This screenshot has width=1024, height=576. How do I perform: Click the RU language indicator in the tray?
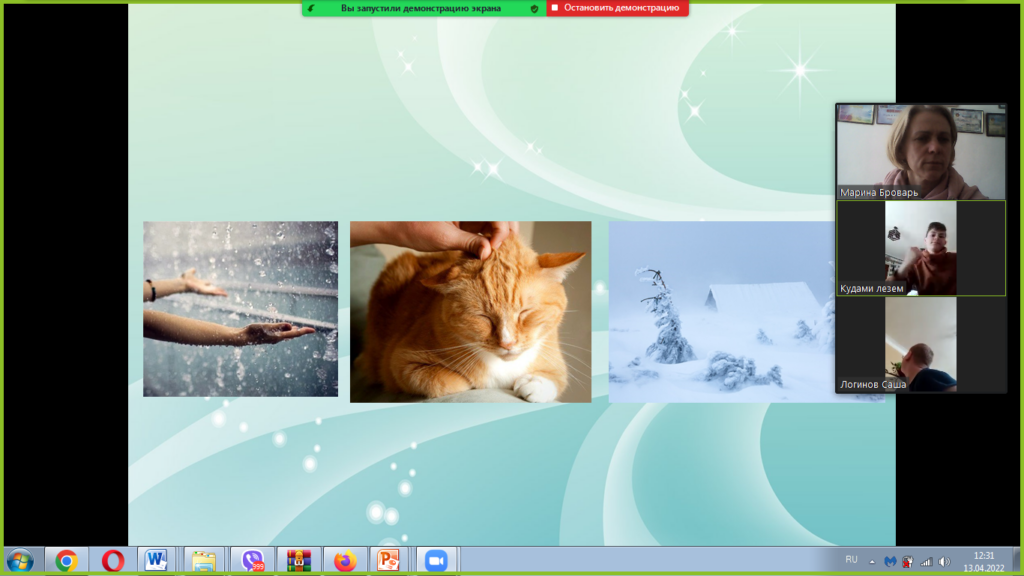852,559
